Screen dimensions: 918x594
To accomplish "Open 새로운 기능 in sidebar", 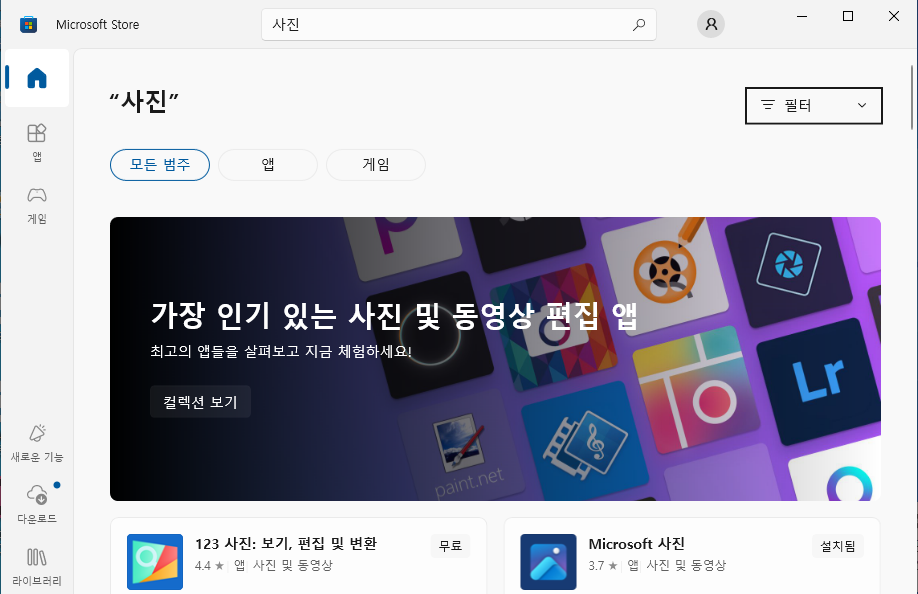I will (x=37, y=443).
